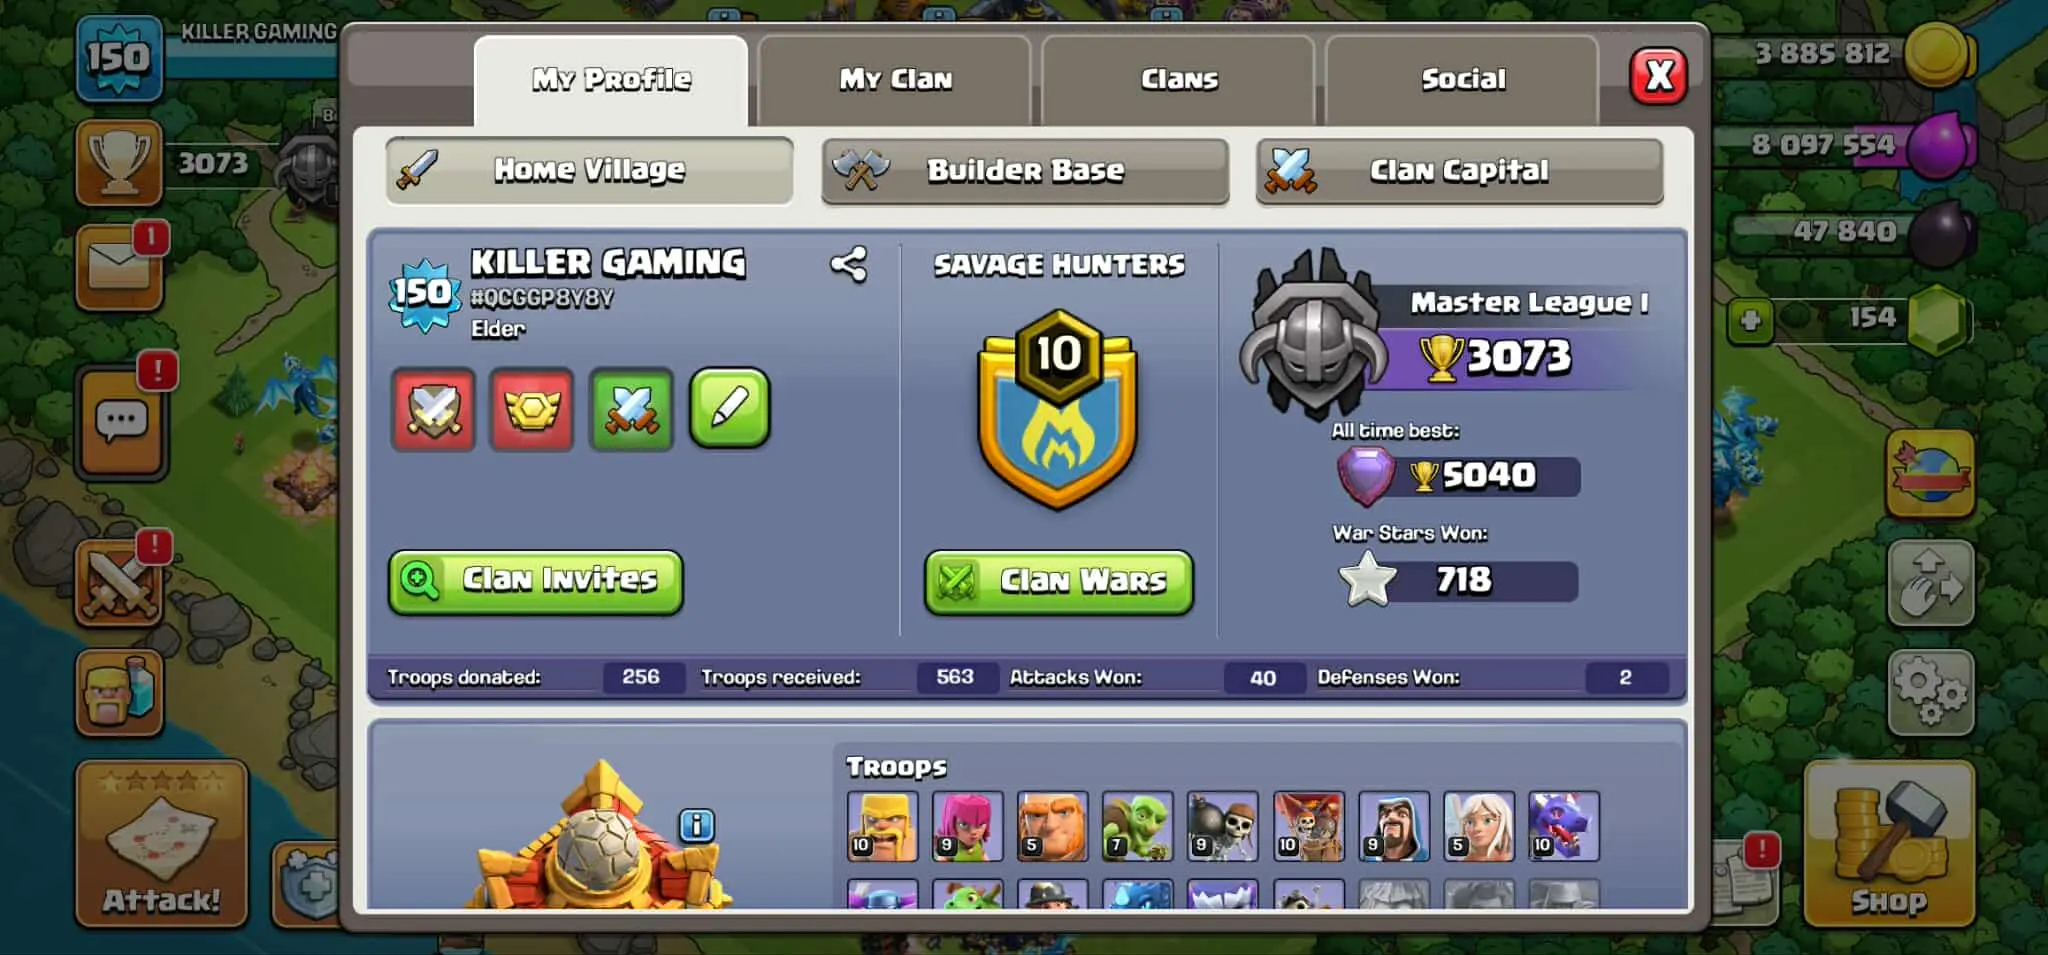Select the red crossed swords shield badge
The width and height of the screenshot is (2048, 955).
point(433,409)
